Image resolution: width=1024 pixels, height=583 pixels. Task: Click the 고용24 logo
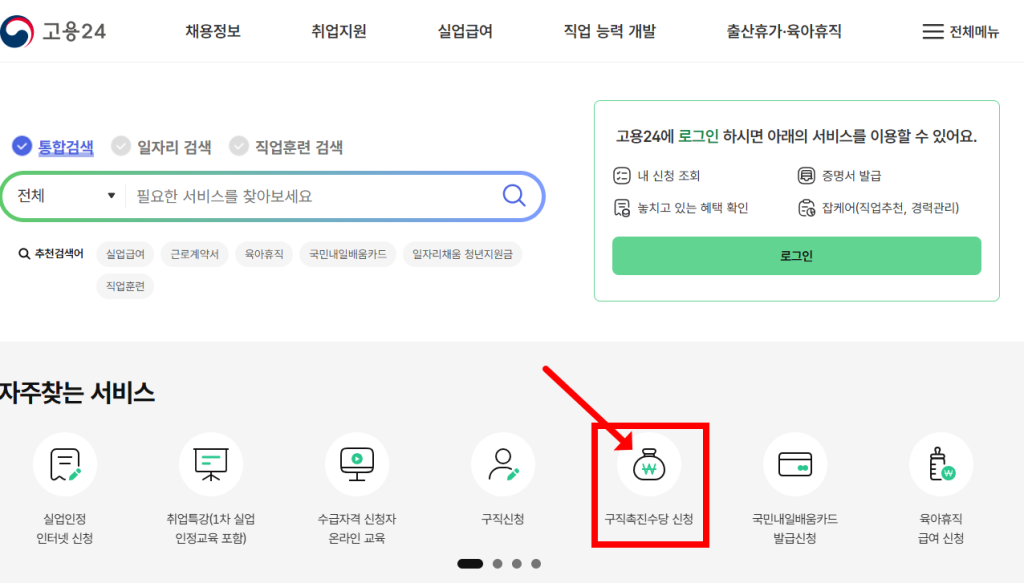point(54,31)
